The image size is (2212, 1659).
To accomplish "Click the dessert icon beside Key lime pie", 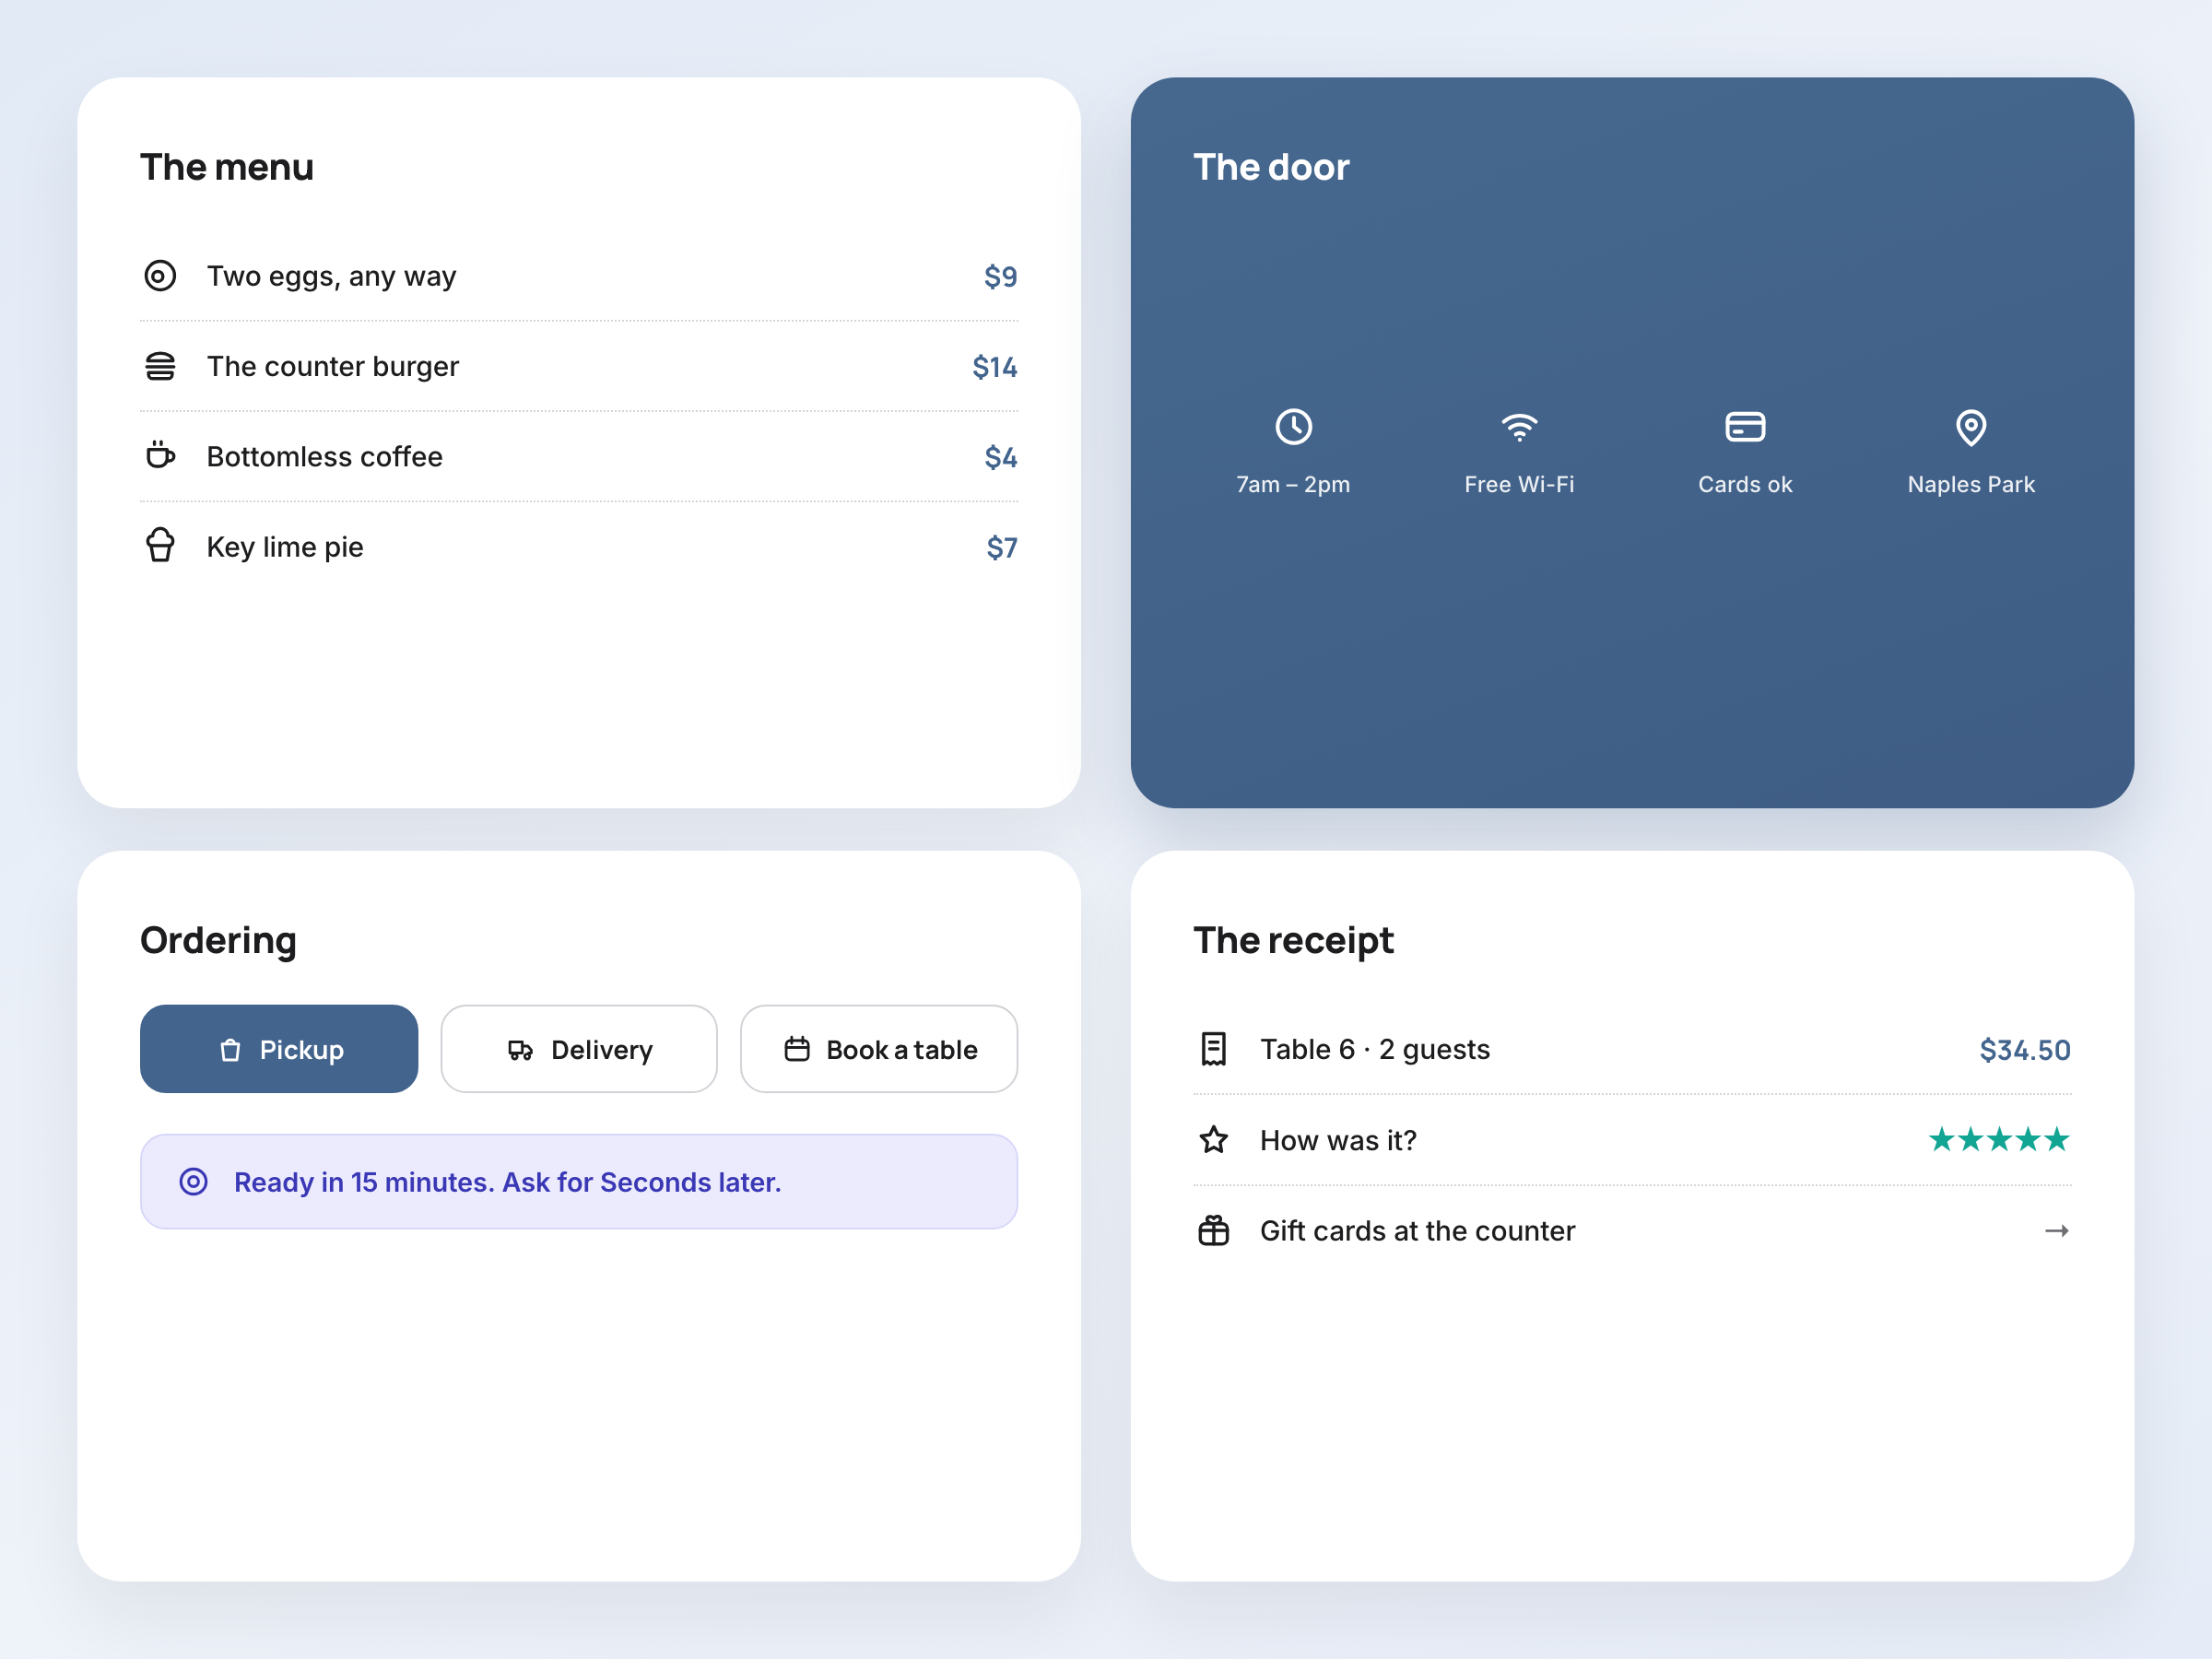I will click(x=160, y=546).
